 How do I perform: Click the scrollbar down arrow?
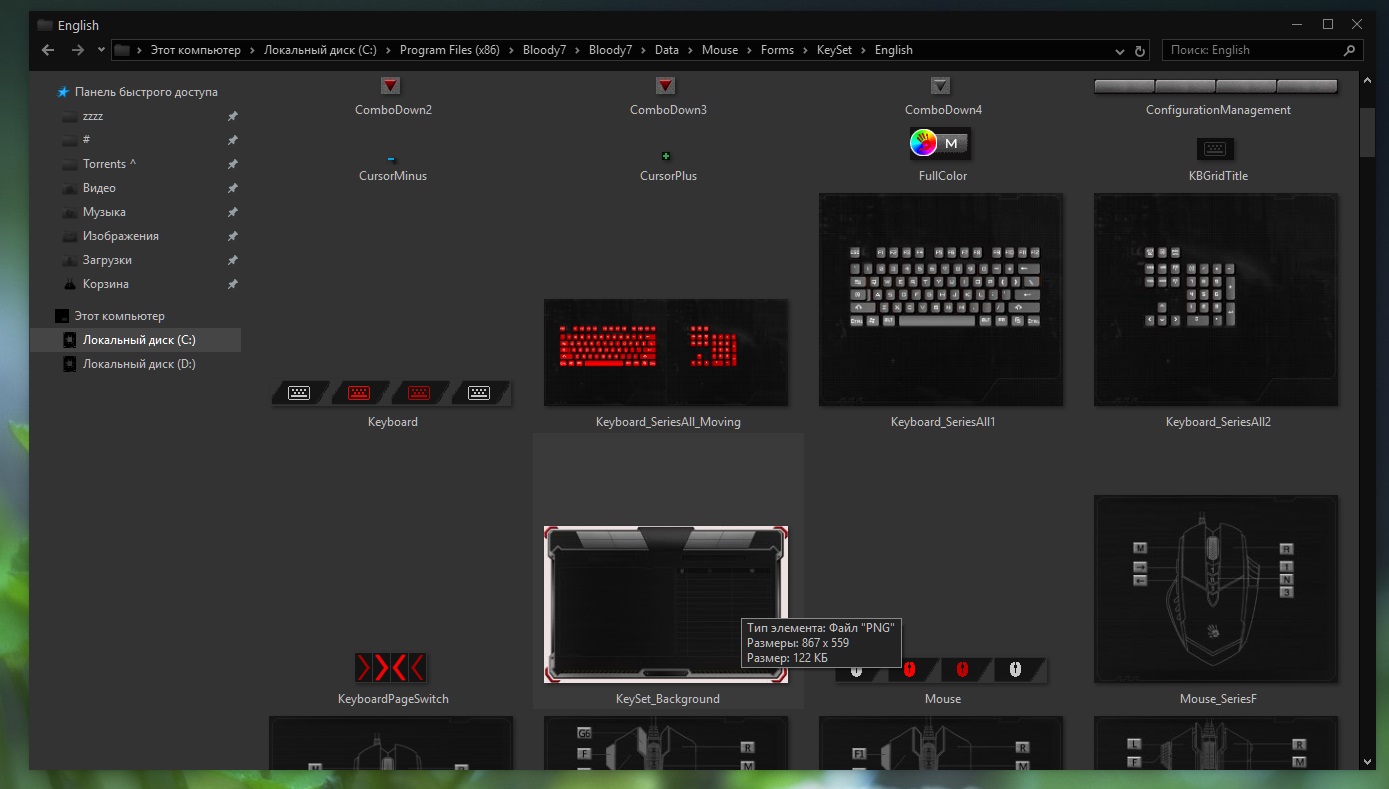click(x=1367, y=762)
